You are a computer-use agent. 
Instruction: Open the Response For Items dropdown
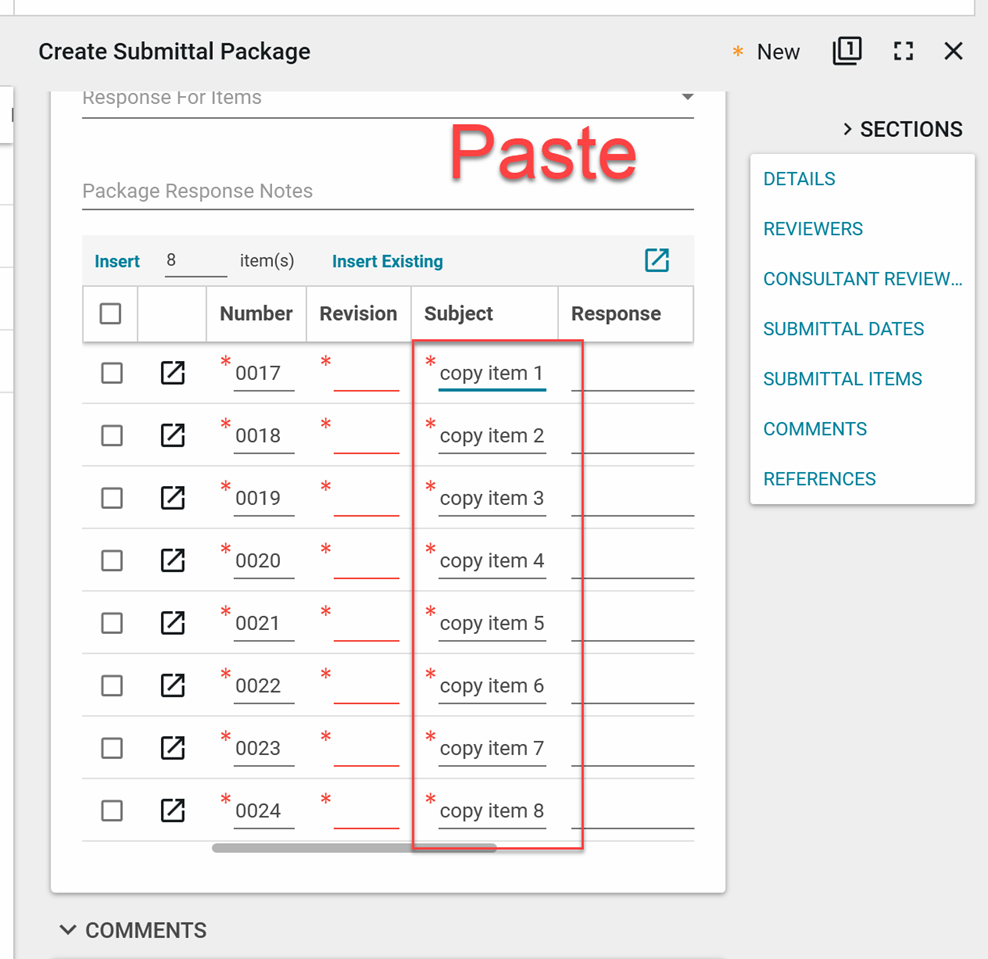click(687, 98)
